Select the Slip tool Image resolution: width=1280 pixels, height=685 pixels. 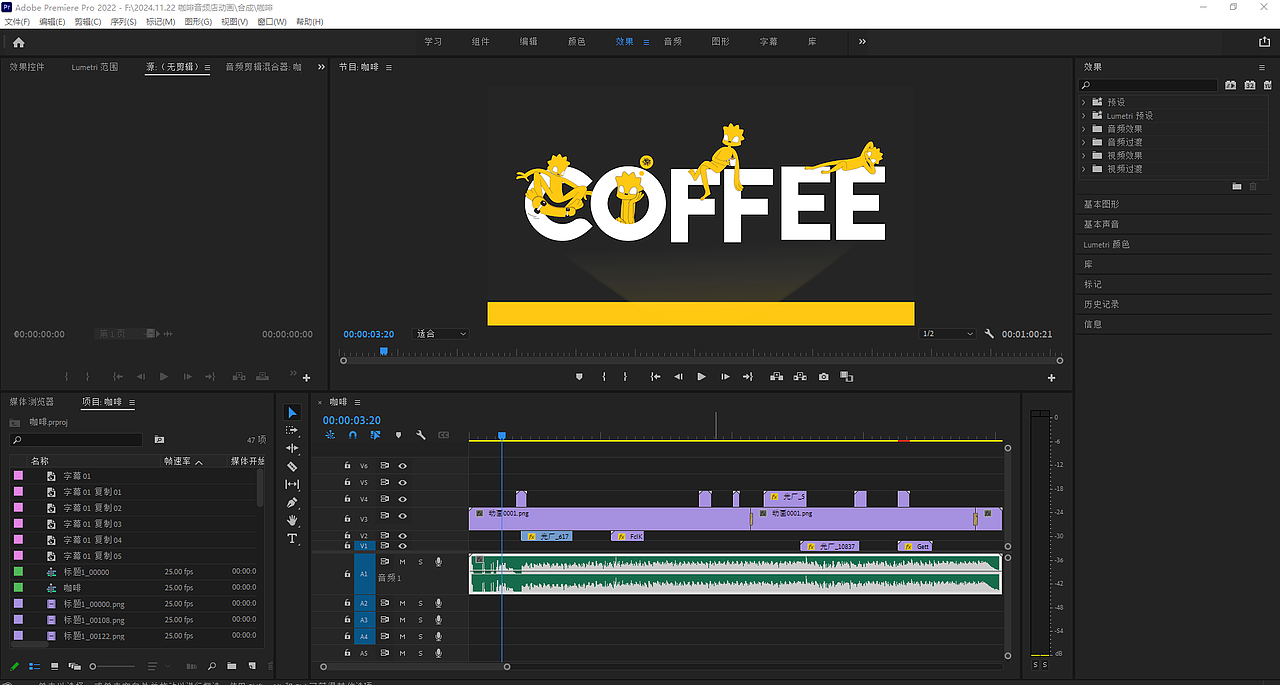[x=292, y=484]
